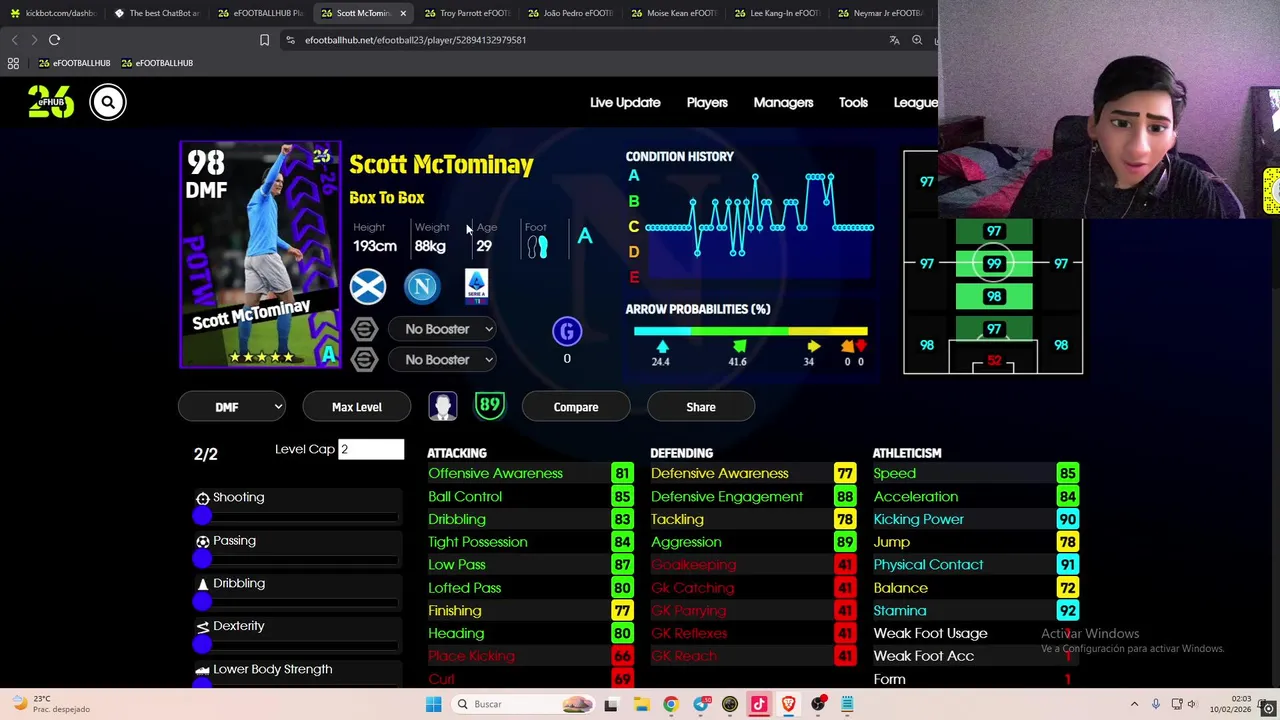1280x720 pixels.
Task: Click the Defensive Engagement stat label
Action: click(x=727, y=496)
